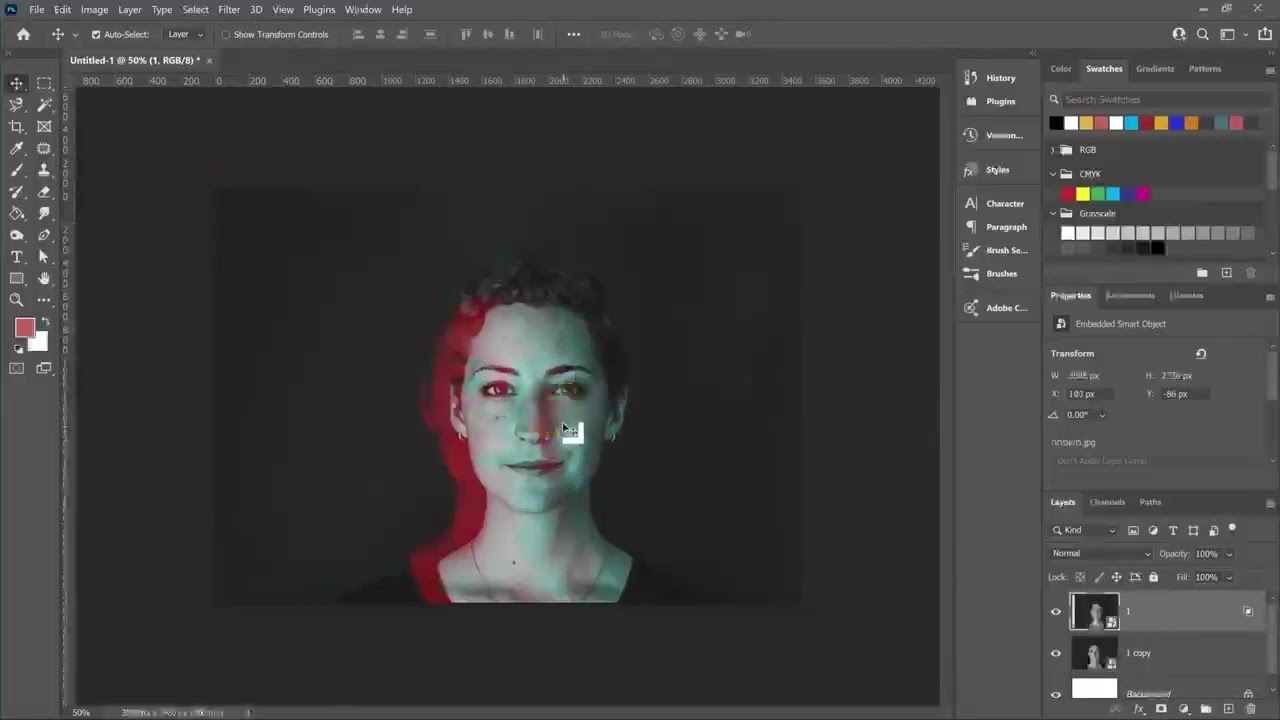Select the Move tool

click(17, 83)
